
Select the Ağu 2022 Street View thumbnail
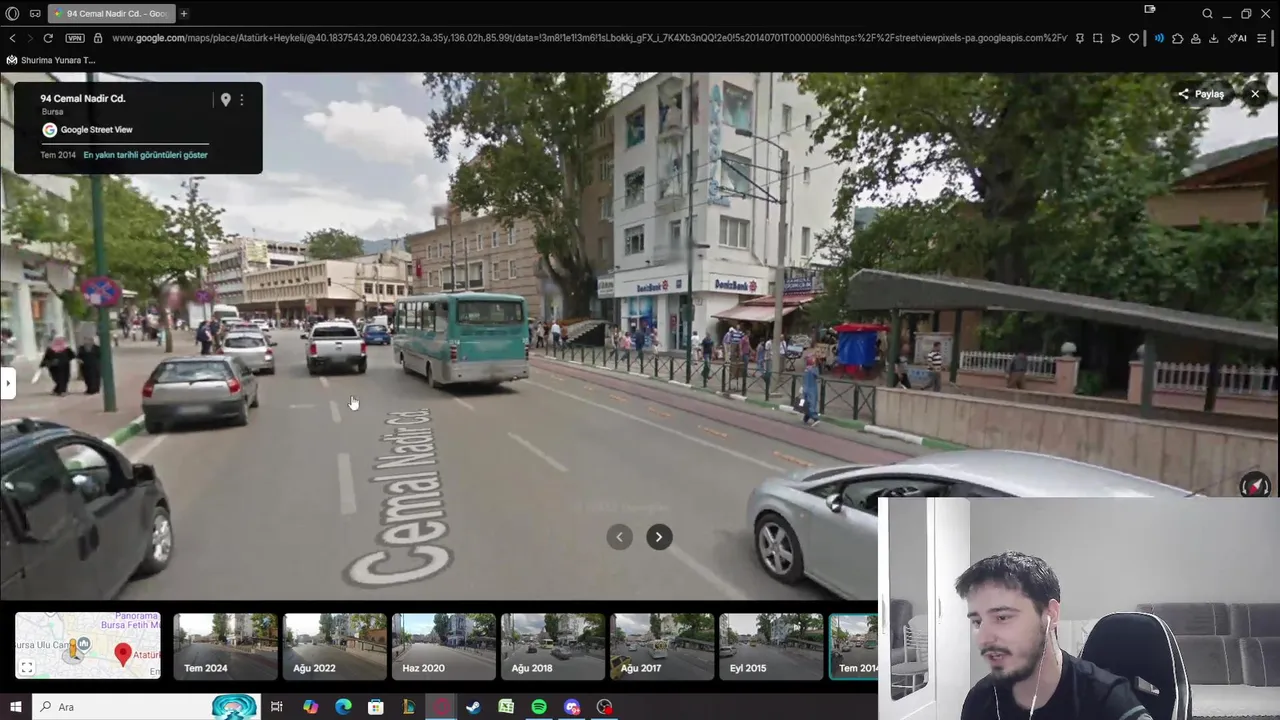334,646
